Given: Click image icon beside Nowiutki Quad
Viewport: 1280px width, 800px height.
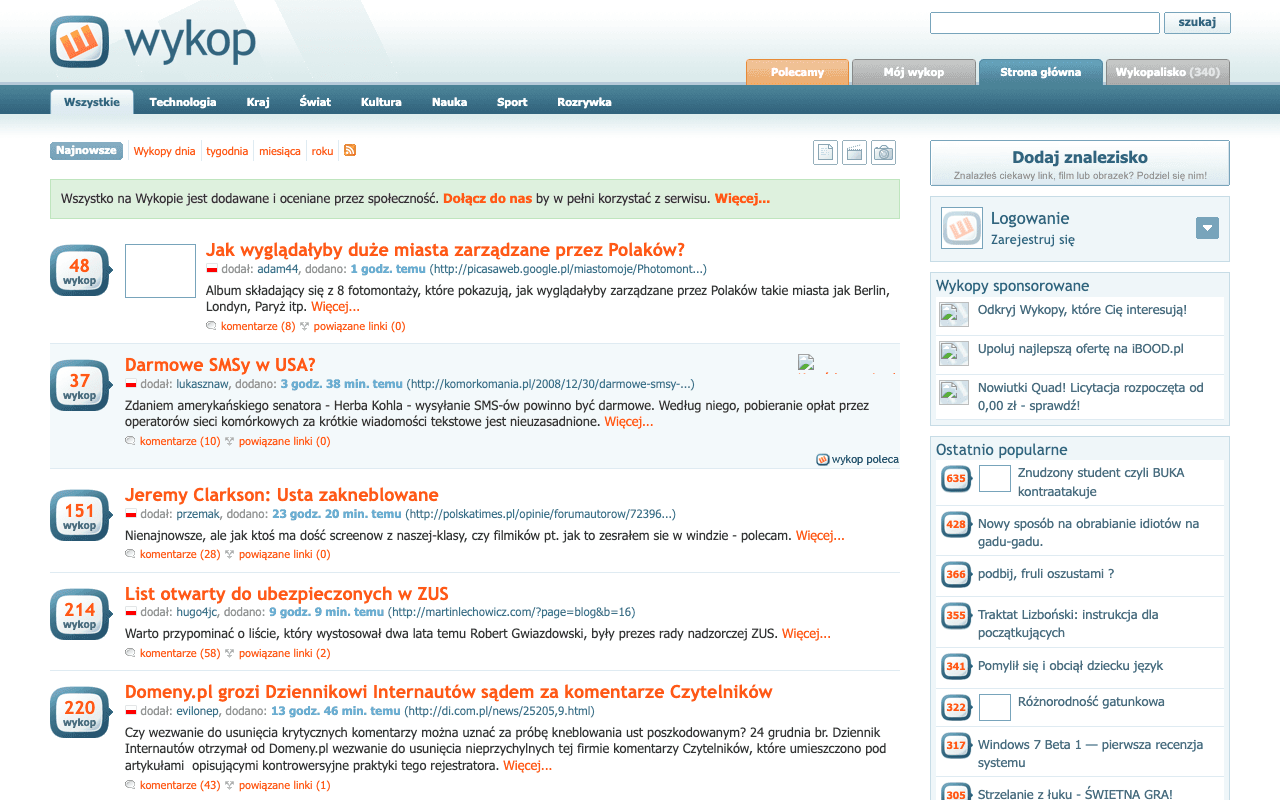Looking at the screenshot, I should 954,392.
